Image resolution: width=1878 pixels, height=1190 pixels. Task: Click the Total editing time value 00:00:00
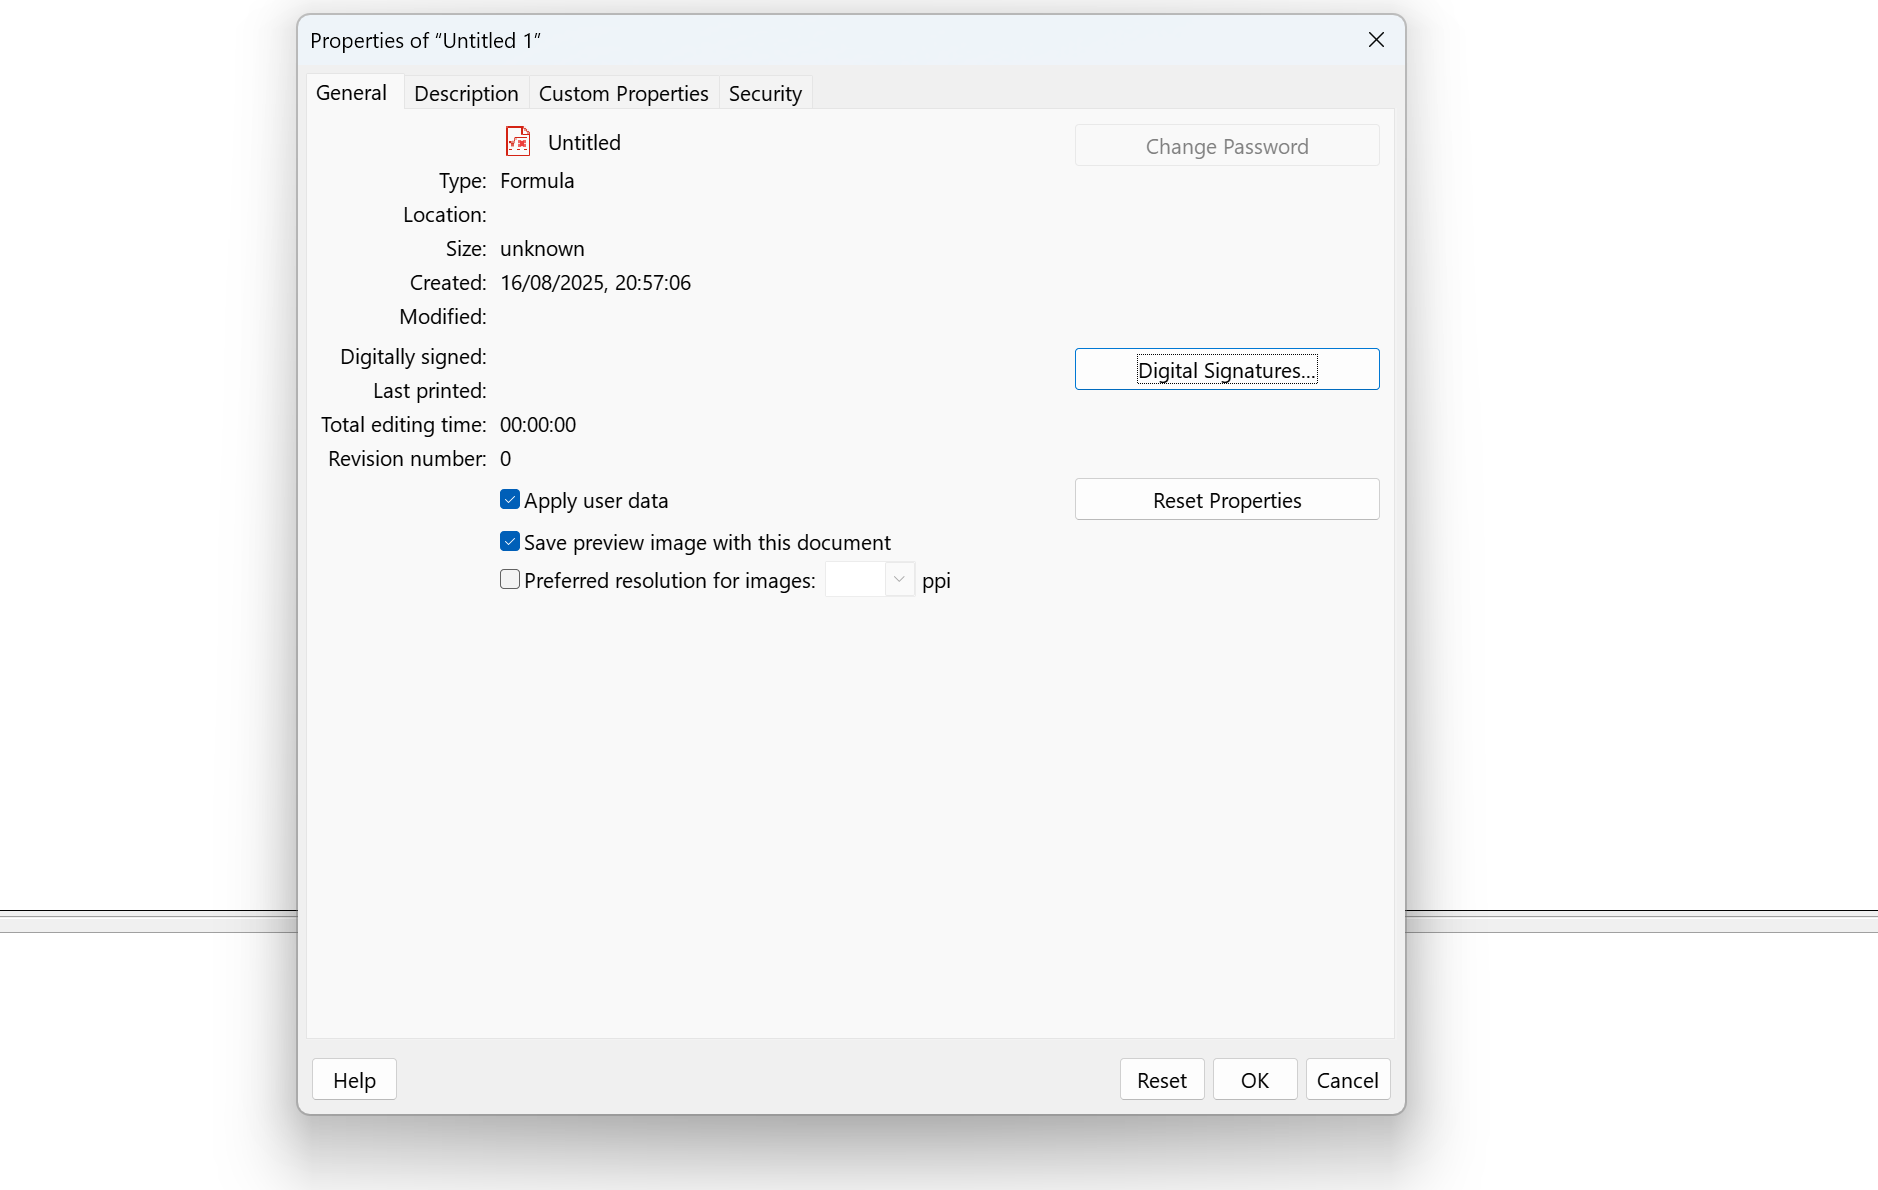click(x=538, y=425)
